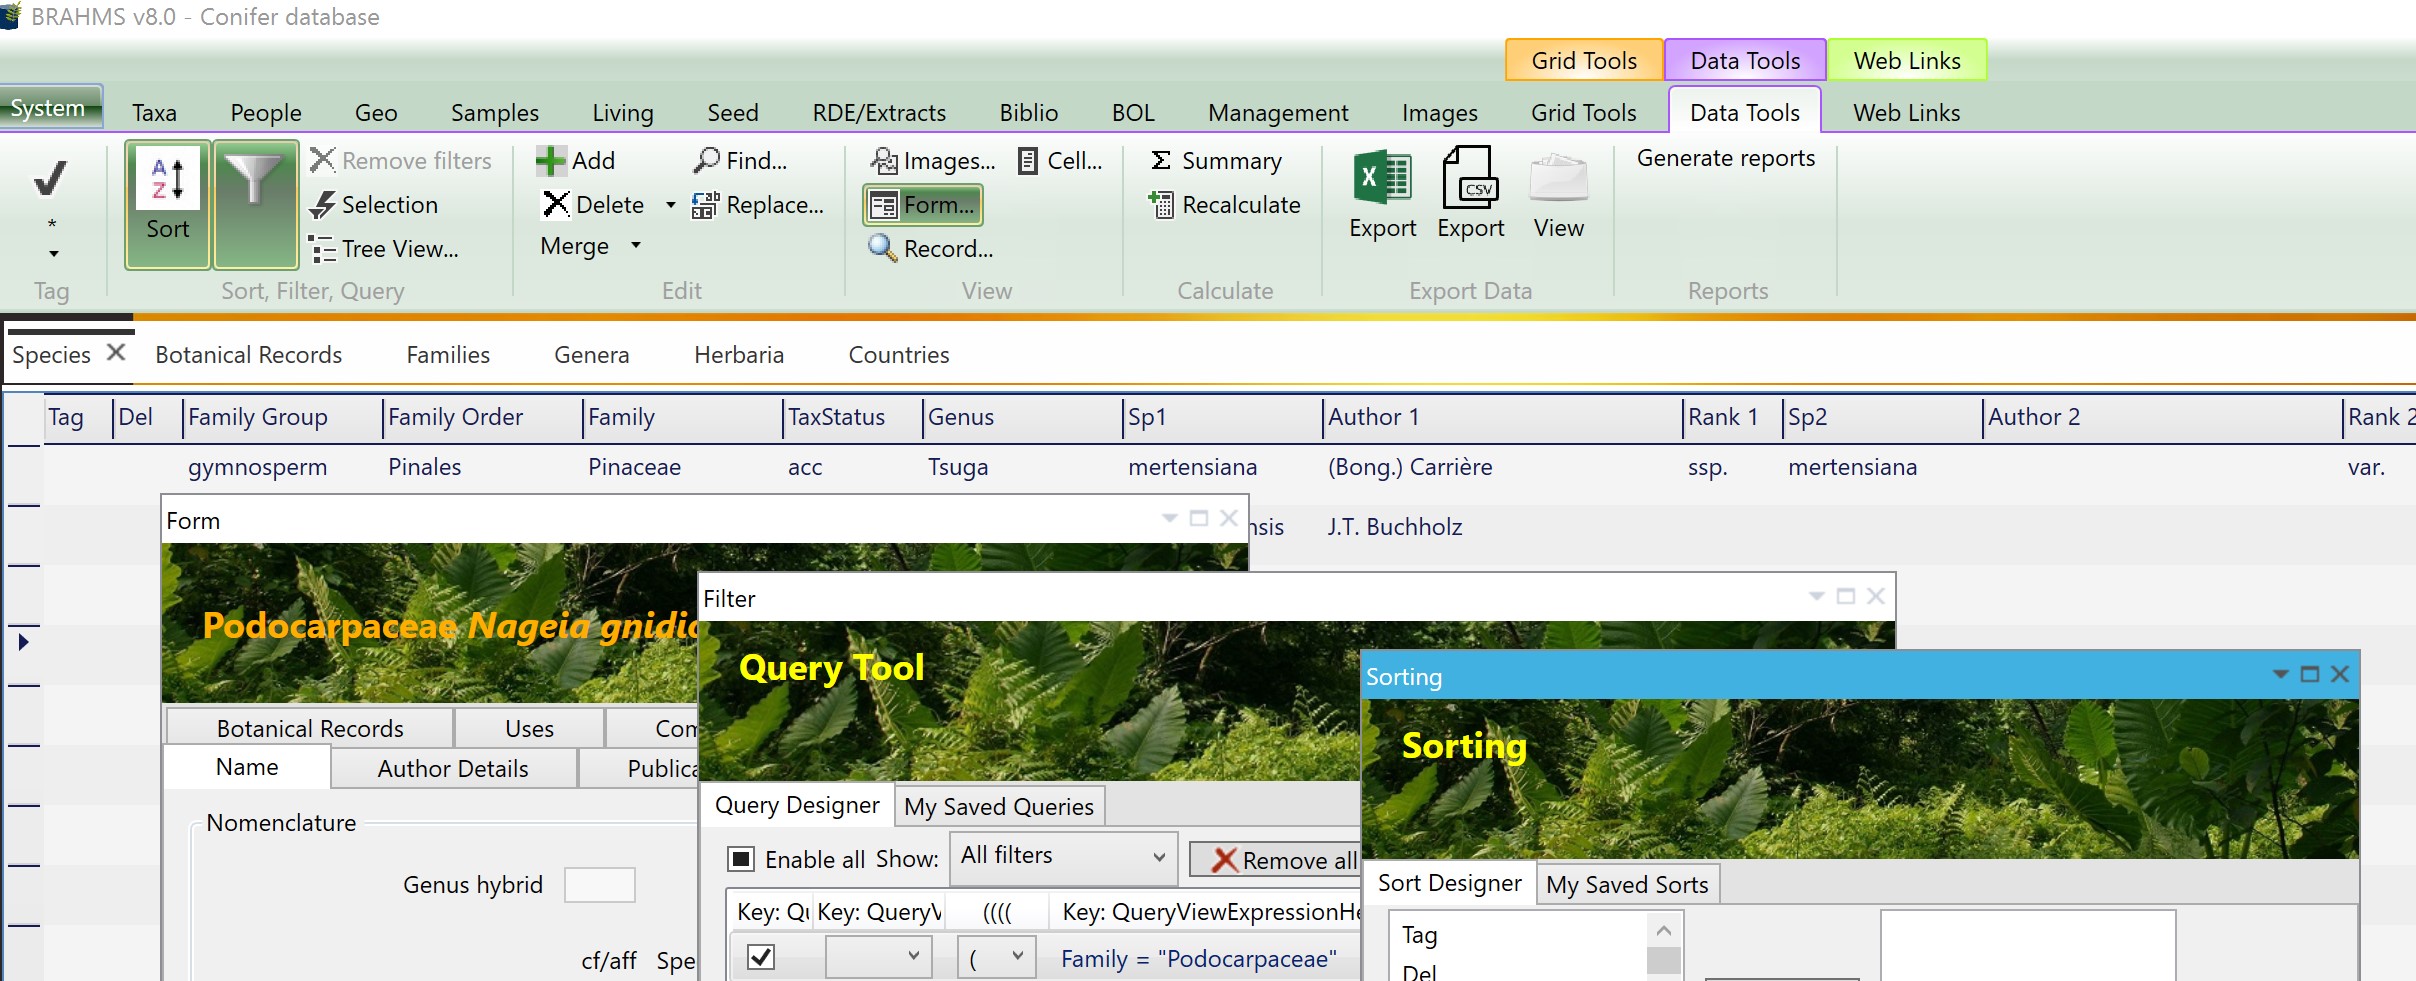Image resolution: width=2416 pixels, height=981 pixels.
Task: Click the purple Data Tools header button
Action: coord(1745,60)
